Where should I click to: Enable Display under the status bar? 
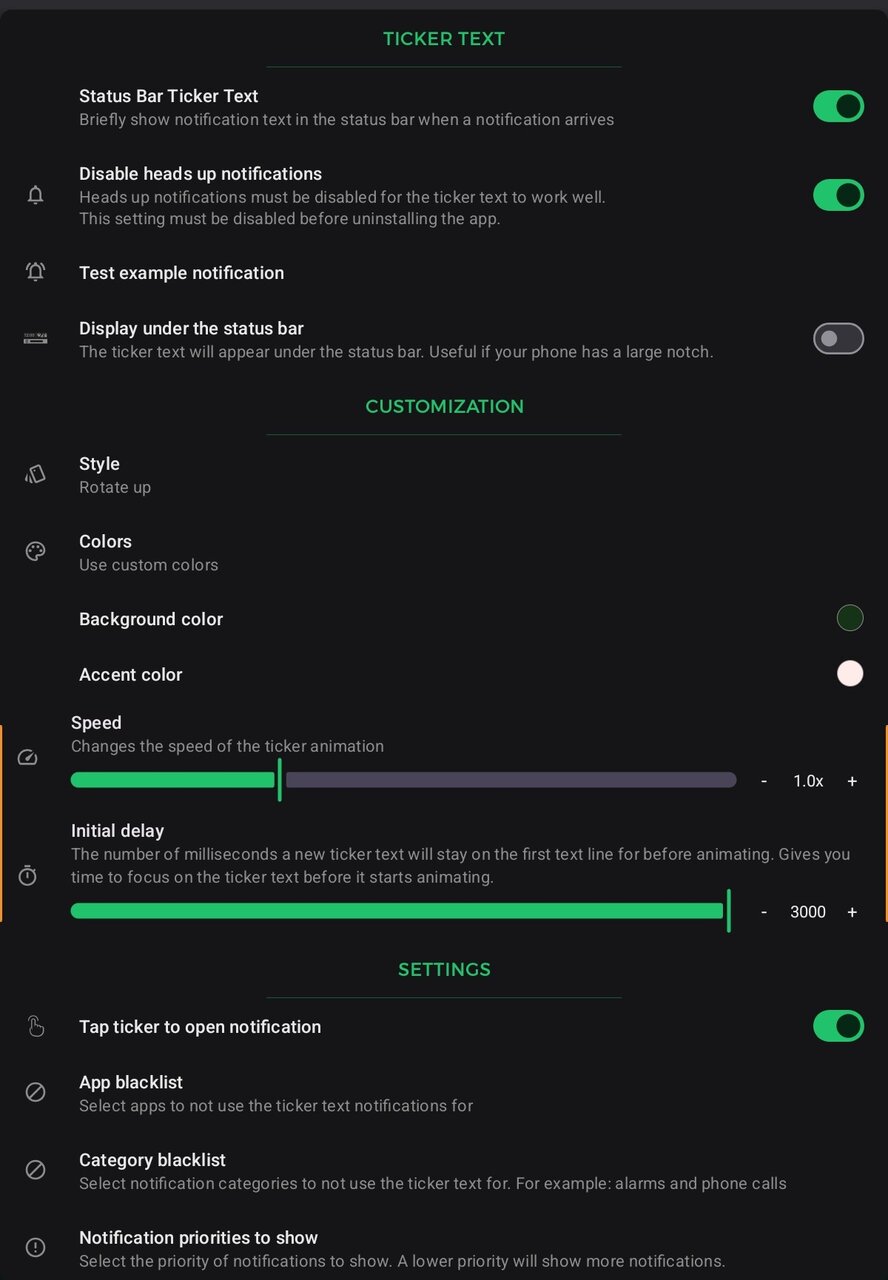[x=838, y=339]
